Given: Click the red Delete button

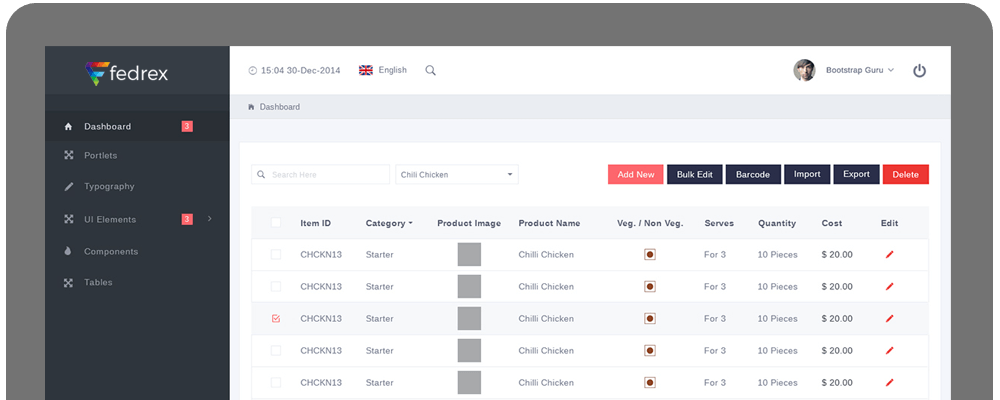Looking at the screenshot, I should pos(906,175).
